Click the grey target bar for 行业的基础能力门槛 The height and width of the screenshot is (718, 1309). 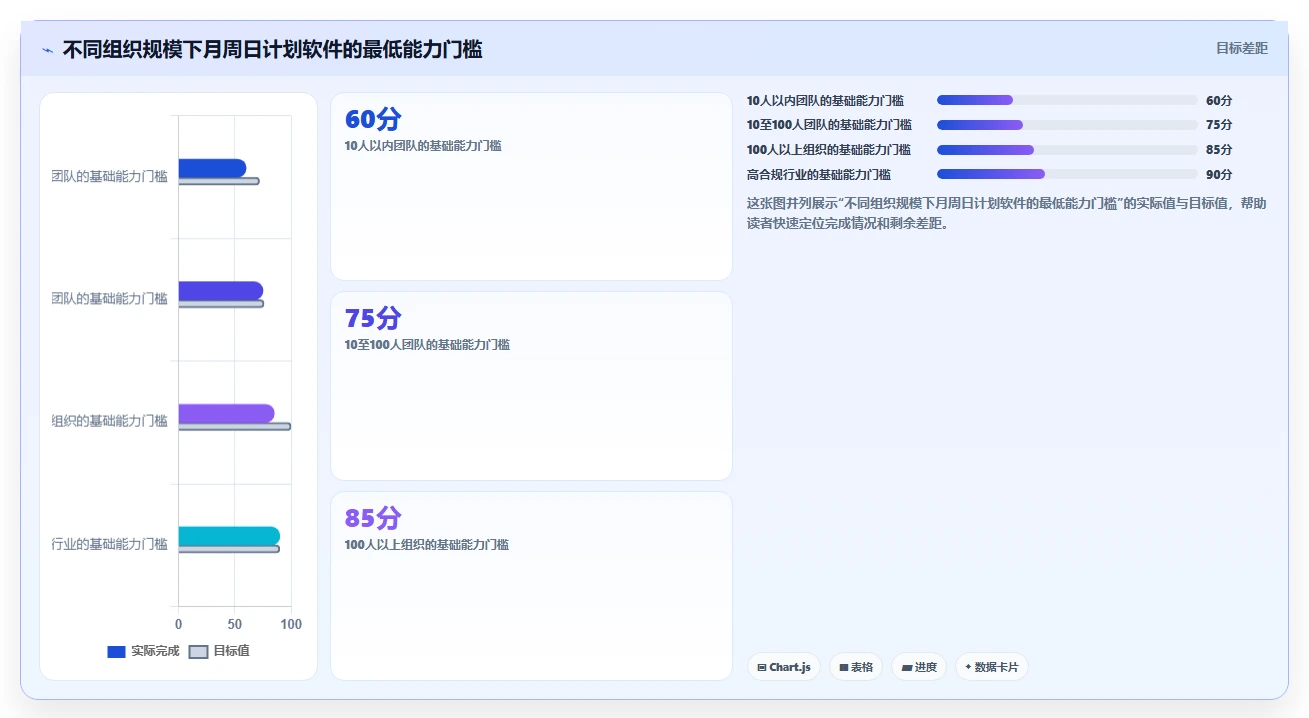229,549
